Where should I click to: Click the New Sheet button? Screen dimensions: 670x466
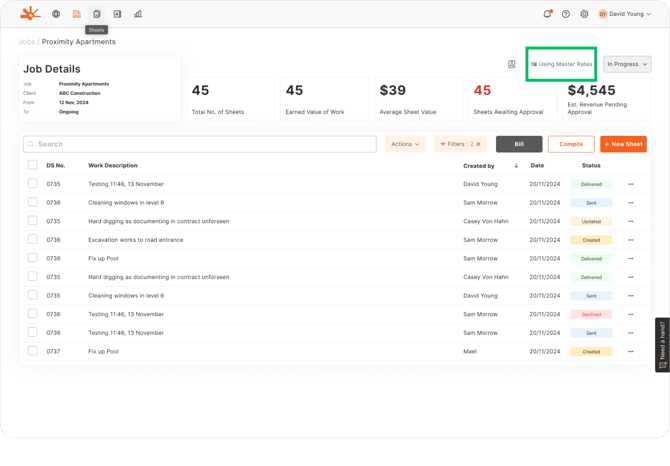pyautogui.click(x=623, y=144)
